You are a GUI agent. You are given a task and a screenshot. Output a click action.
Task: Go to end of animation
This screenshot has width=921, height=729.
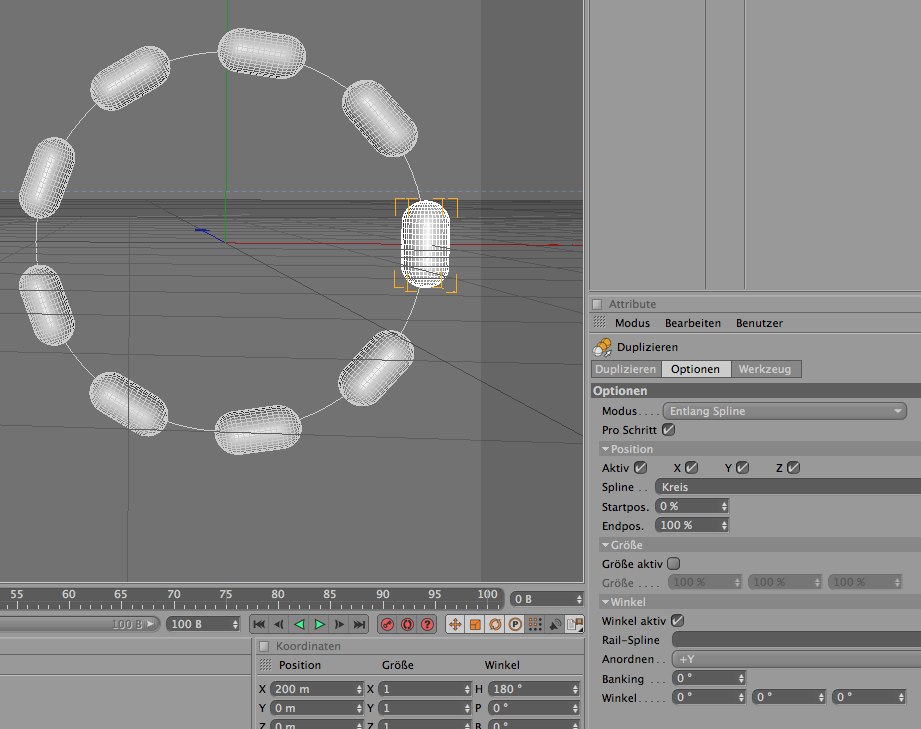(359, 624)
